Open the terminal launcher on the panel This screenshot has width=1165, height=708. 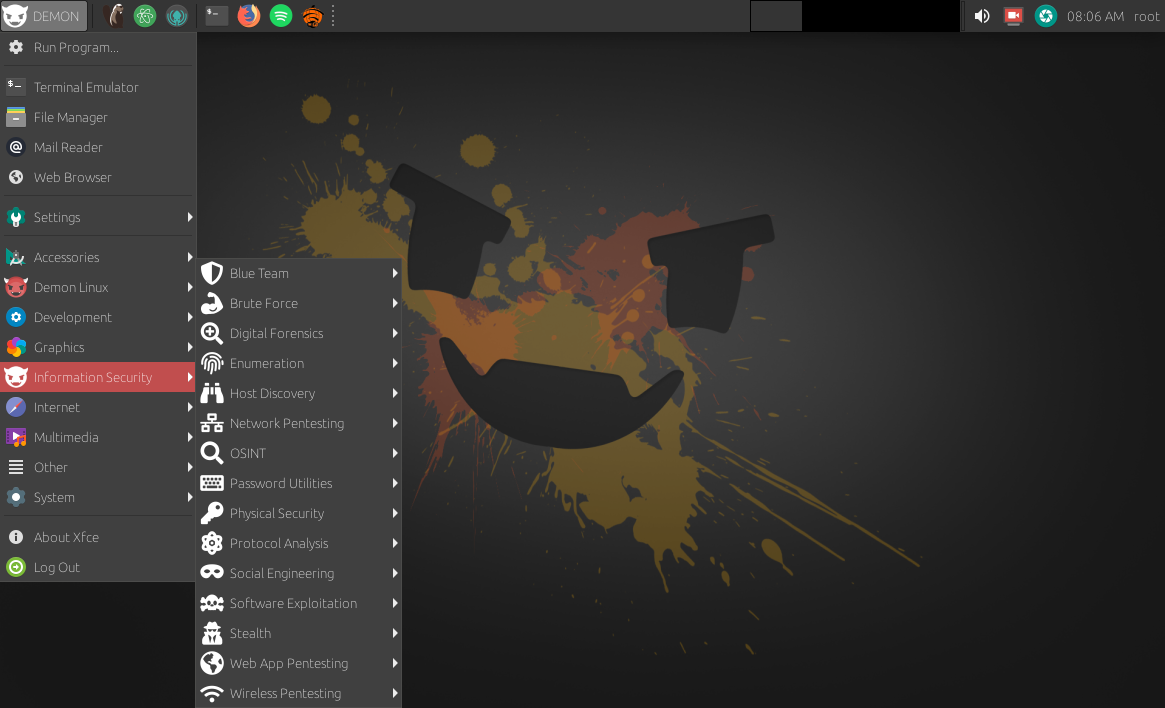[216, 16]
